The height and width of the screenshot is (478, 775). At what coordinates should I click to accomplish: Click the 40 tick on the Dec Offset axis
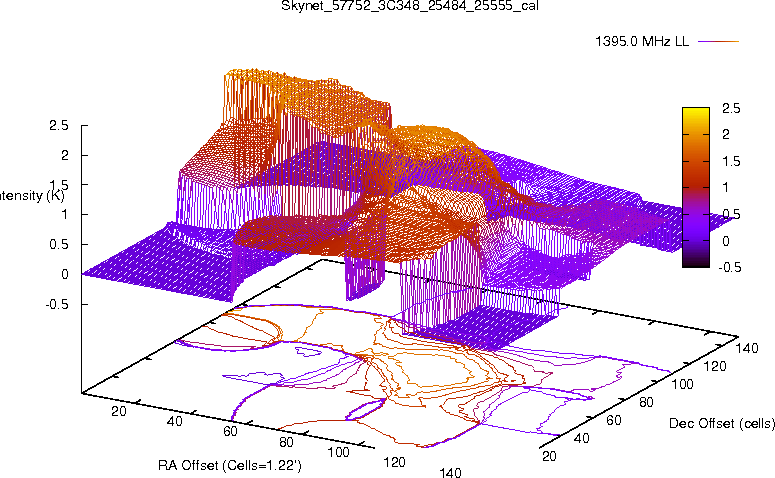click(582, 438)
